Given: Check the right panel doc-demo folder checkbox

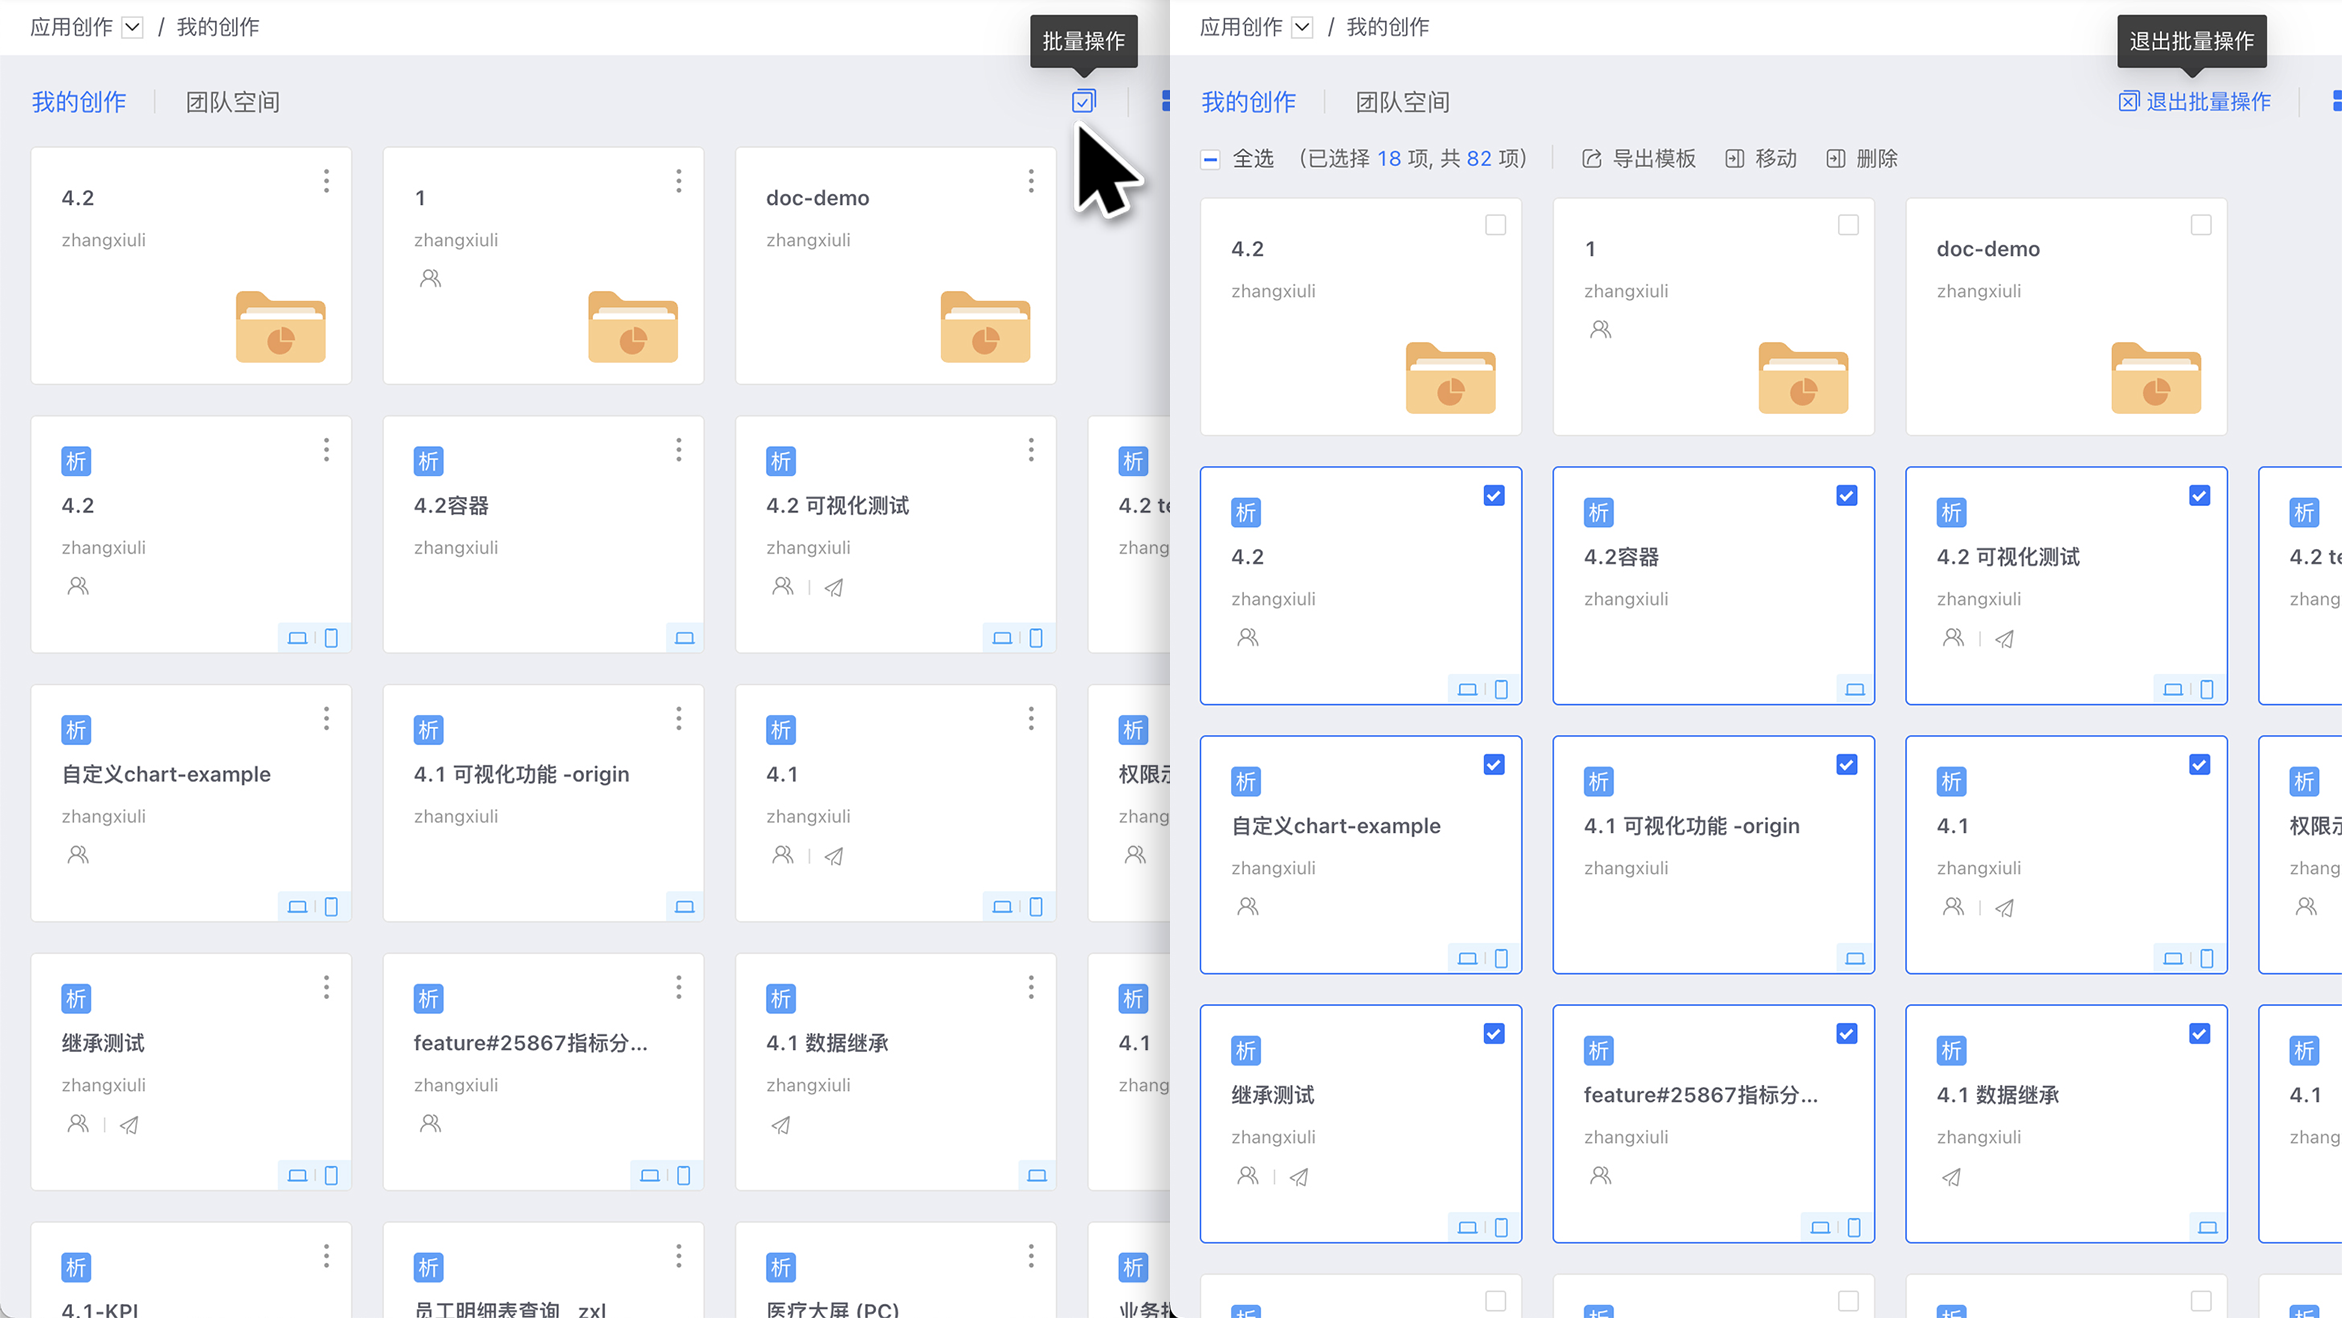Looking at the screenshot, I should [x=2200, y=225].
